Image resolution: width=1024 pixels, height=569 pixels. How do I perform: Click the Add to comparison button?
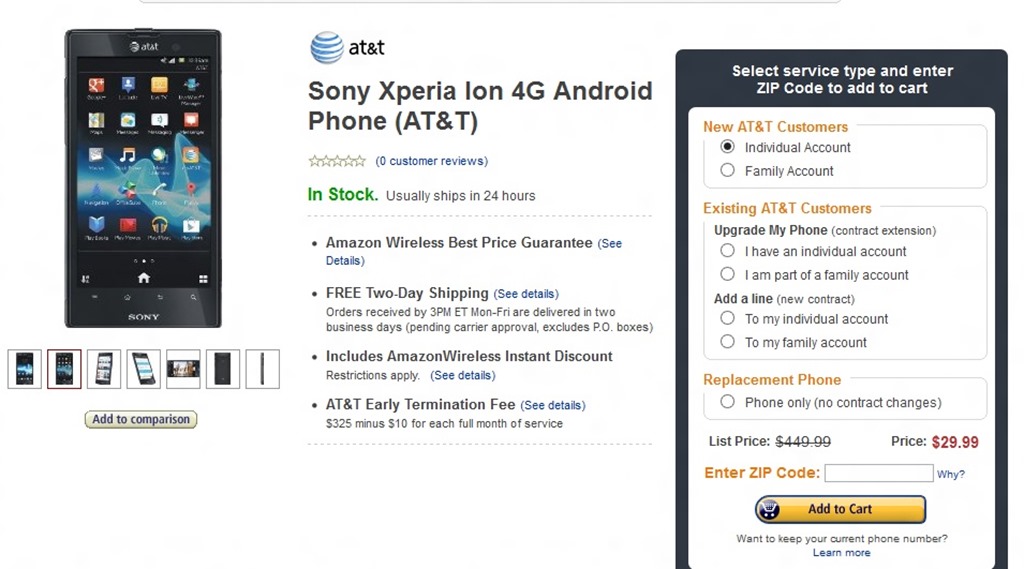(141, 420)
